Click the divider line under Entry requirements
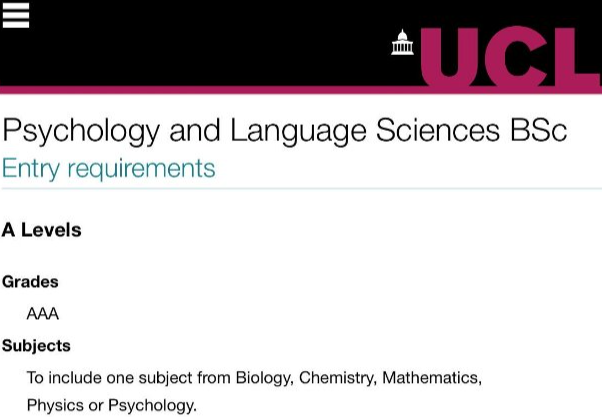The image size is (602, 417). pos(301,189)
